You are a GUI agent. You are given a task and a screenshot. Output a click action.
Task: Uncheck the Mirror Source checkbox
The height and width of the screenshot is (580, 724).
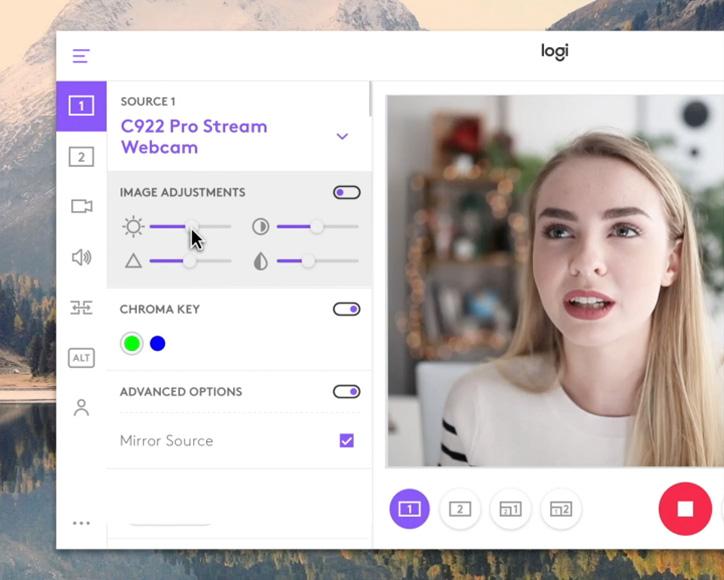pos(347,441)
